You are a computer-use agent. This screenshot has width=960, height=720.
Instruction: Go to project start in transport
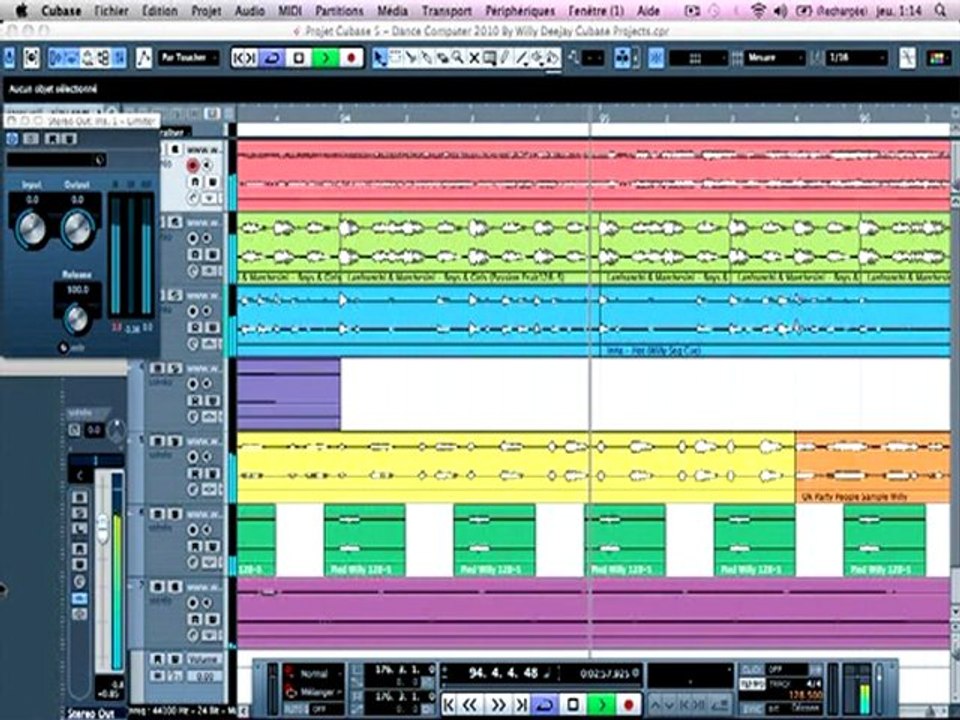point(449,705)
